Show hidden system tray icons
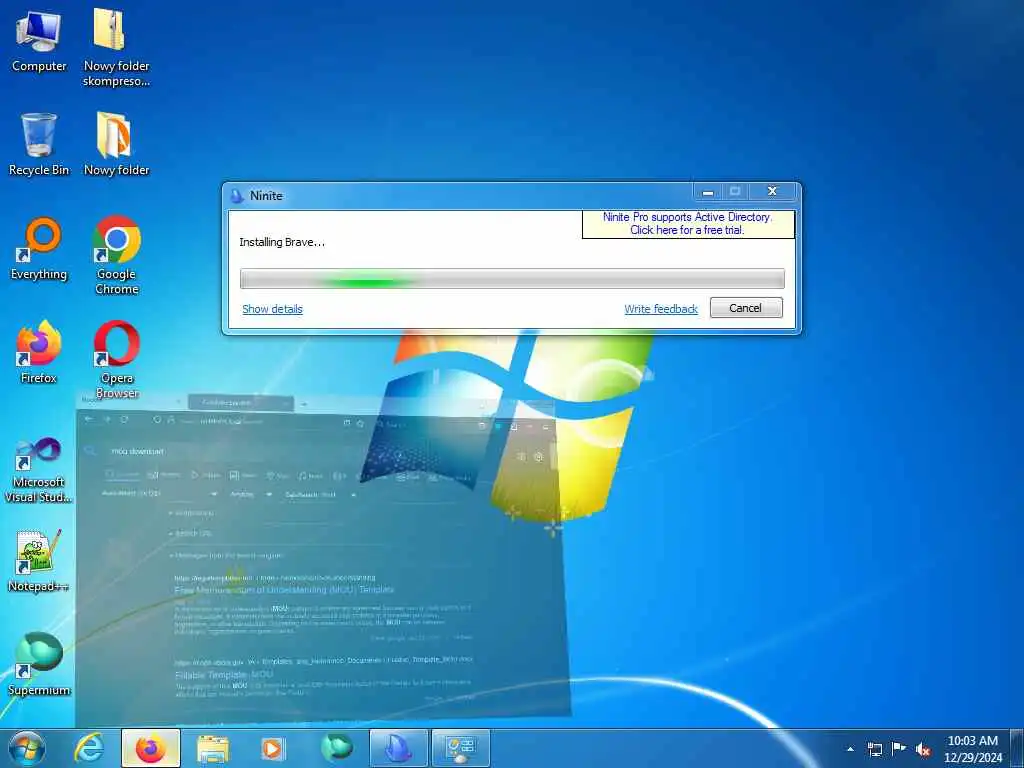Viewport: 1024px width, 768px height. pos(850,749)
